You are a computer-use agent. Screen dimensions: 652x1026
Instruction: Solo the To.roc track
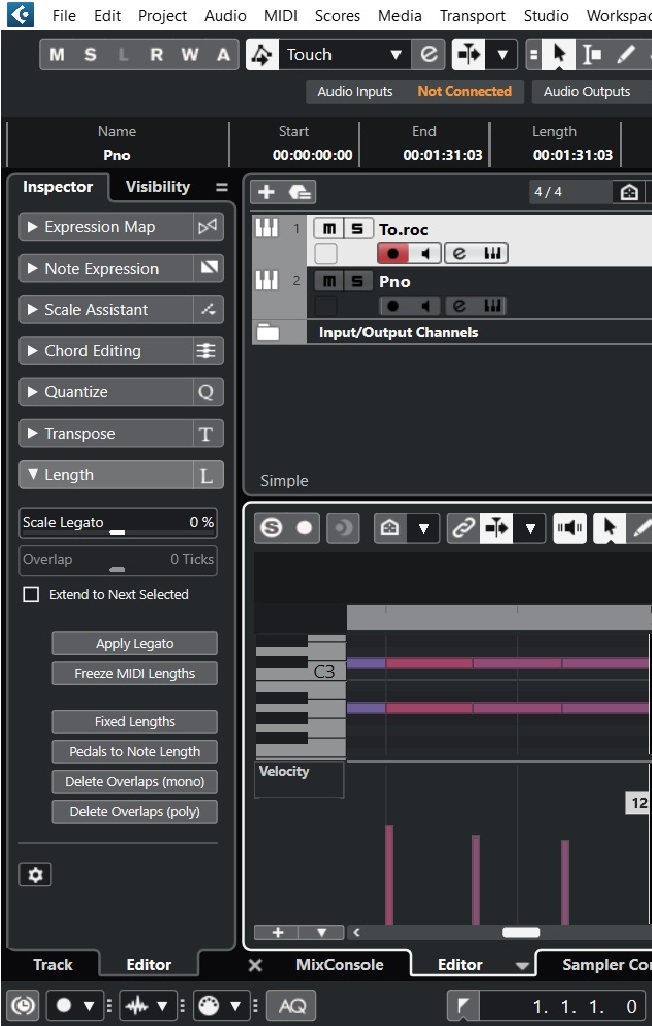[357, 229]
